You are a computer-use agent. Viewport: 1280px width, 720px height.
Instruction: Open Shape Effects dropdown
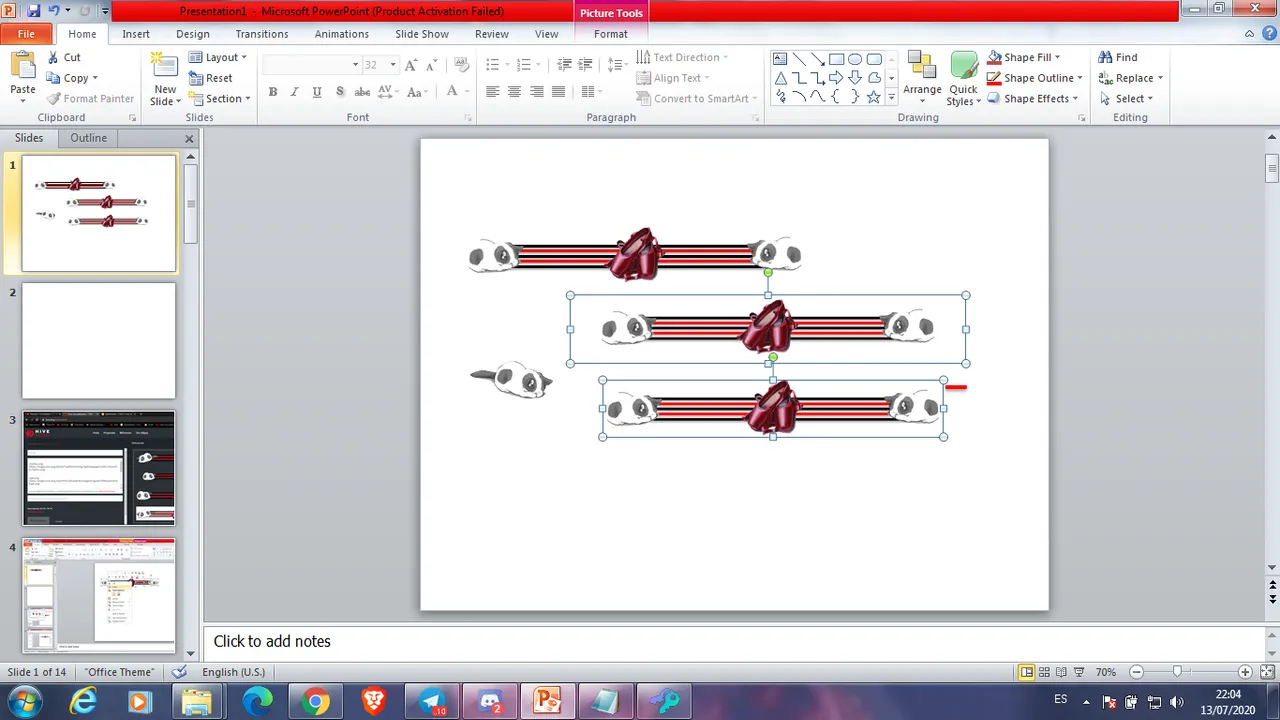(1032, 99)
